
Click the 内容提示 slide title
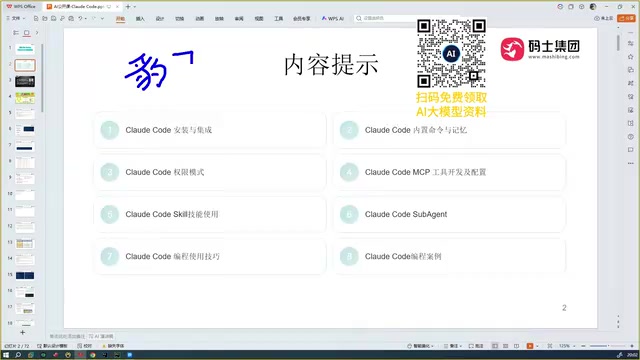[x=331, y=64]
